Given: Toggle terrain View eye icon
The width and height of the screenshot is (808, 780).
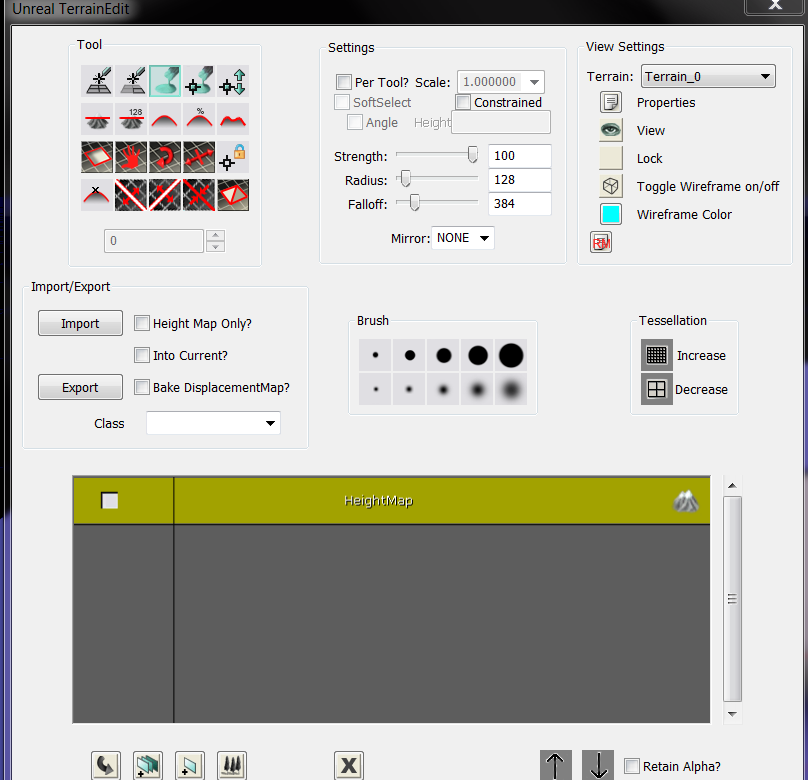Looking at the screenshot, I should (611, 130).
